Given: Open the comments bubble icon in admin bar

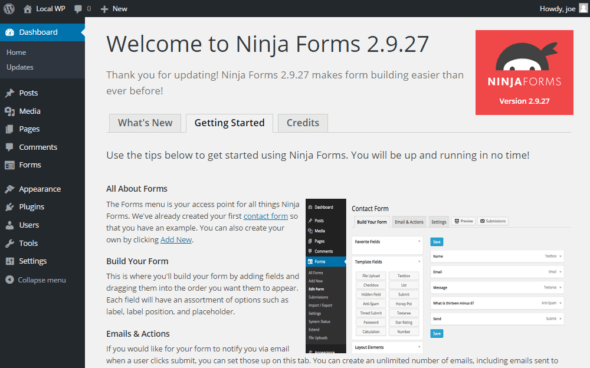Looking at the screenshot, I should pos(78,9).
